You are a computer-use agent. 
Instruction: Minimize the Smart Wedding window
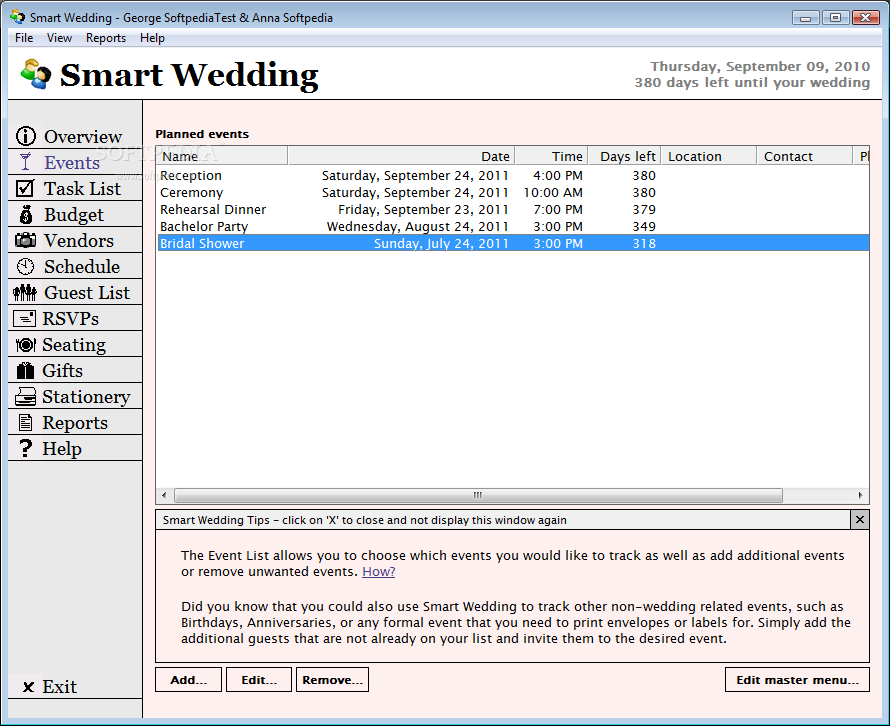805,18
